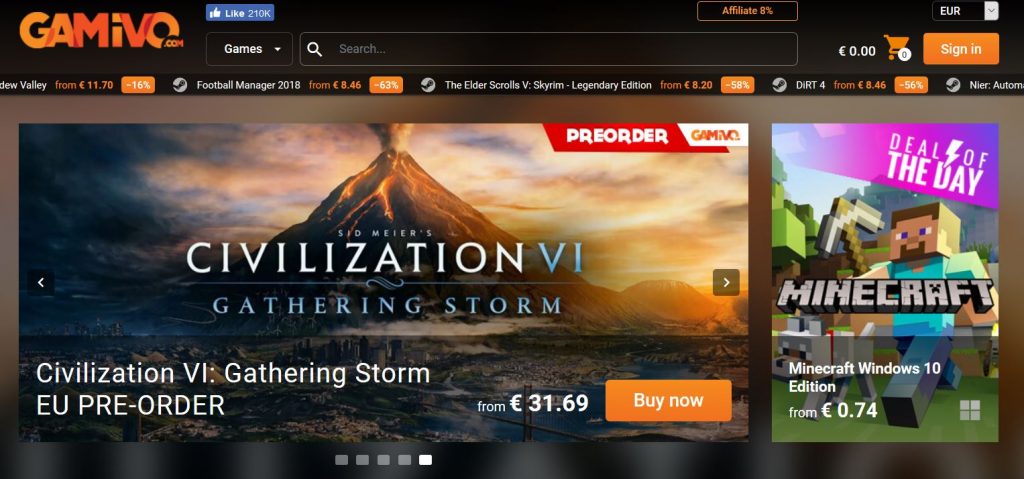
Task: Click the orange Sign in button
Action: point(961,49)
